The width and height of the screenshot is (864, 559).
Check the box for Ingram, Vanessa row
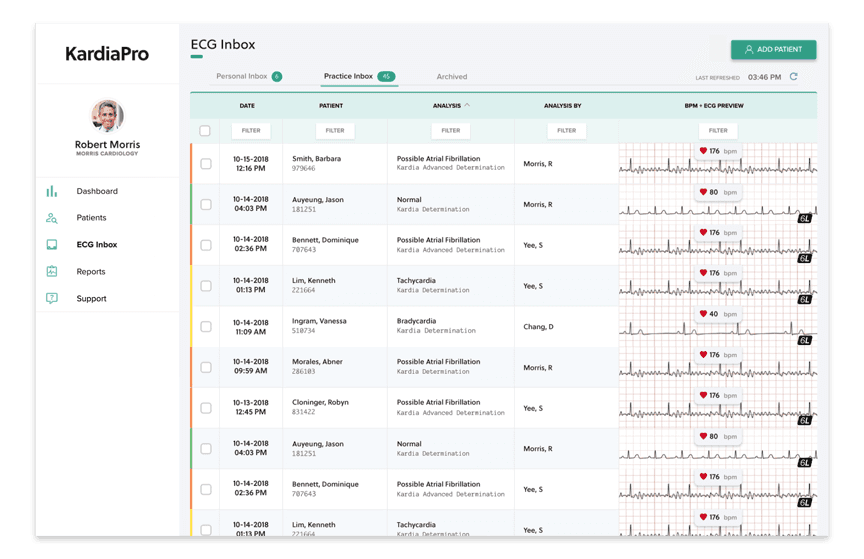click(205, 326)
